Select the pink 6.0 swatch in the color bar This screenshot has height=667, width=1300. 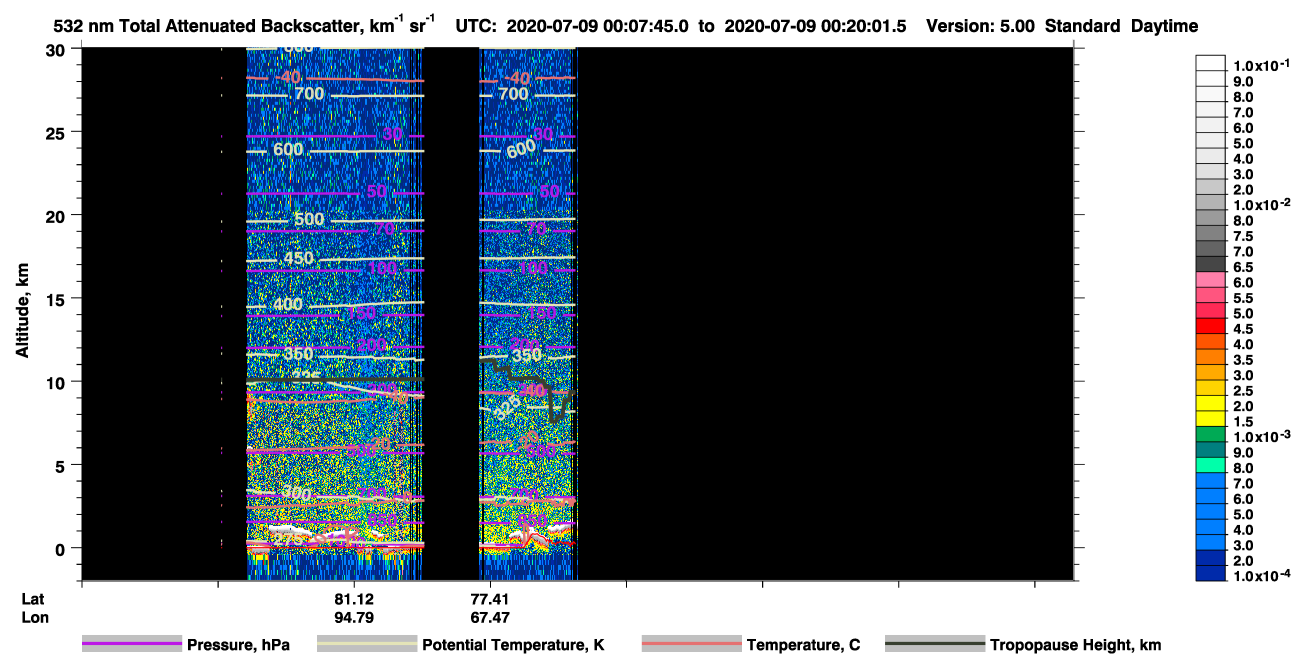pyautogui.click(x=1211, y=281)
